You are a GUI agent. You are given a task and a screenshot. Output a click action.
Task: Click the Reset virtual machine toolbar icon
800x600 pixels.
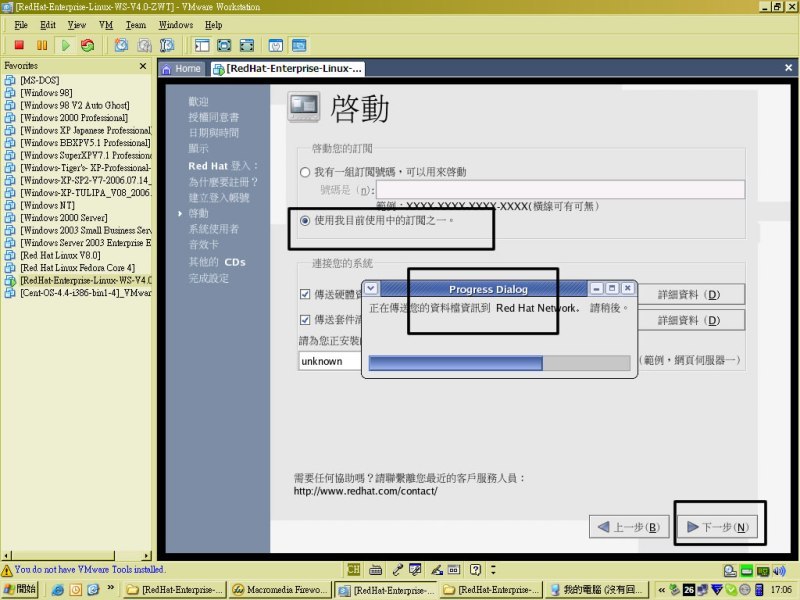click(88, 45)
